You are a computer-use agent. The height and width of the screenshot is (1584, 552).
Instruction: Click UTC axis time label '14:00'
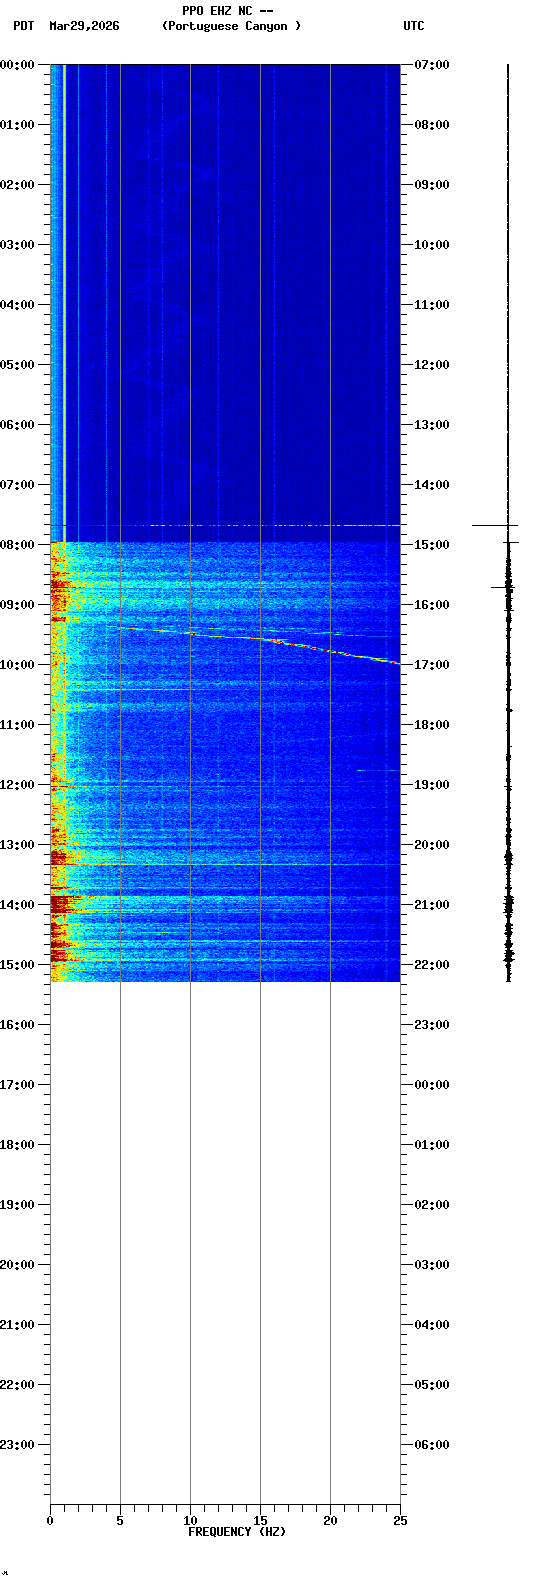pyautogui.click(x=432, y=485)
